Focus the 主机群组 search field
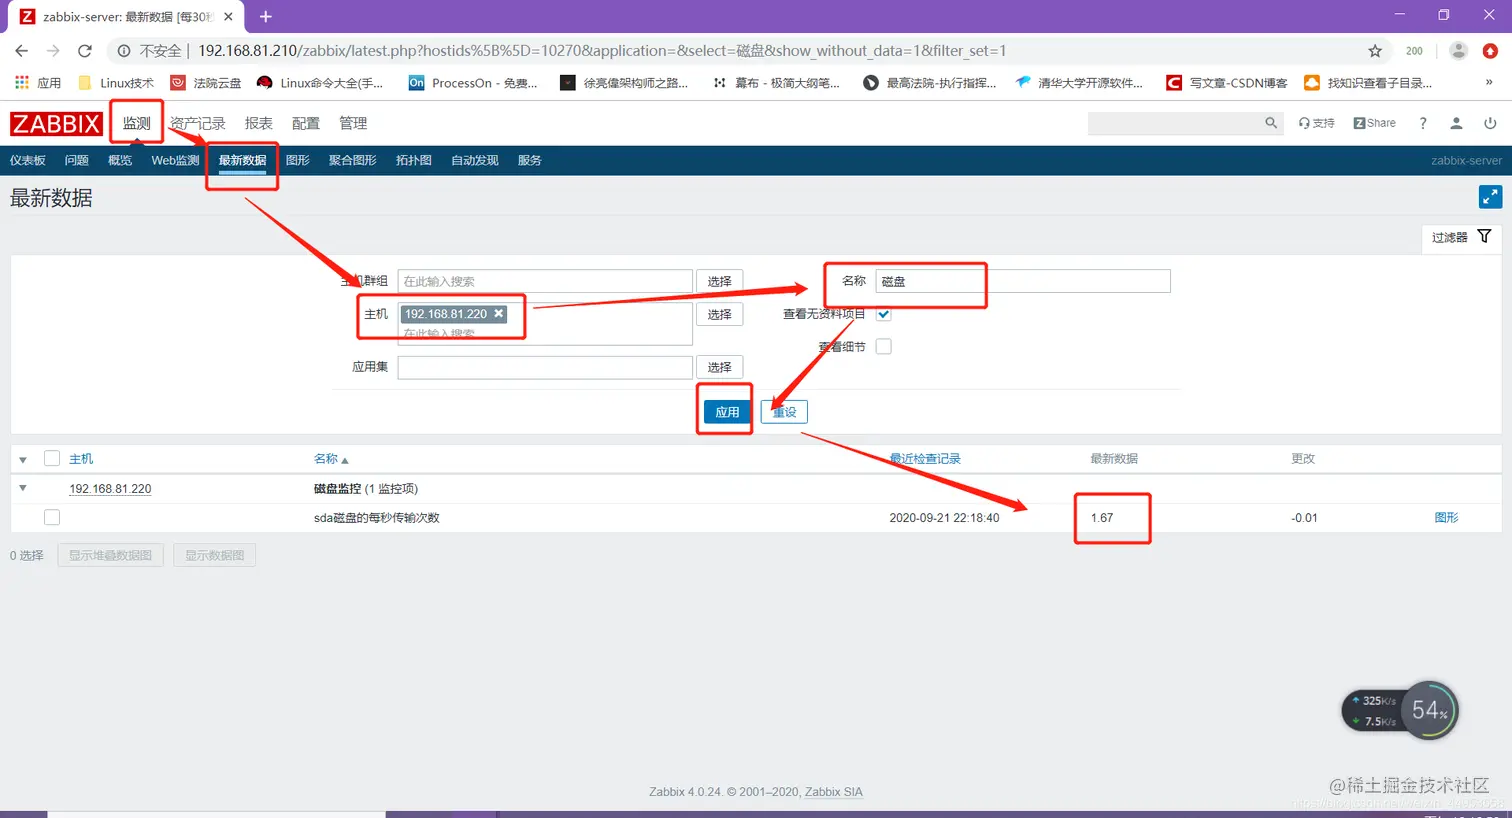Viewport: 1512px width, 818px height. tap(545, 281)
